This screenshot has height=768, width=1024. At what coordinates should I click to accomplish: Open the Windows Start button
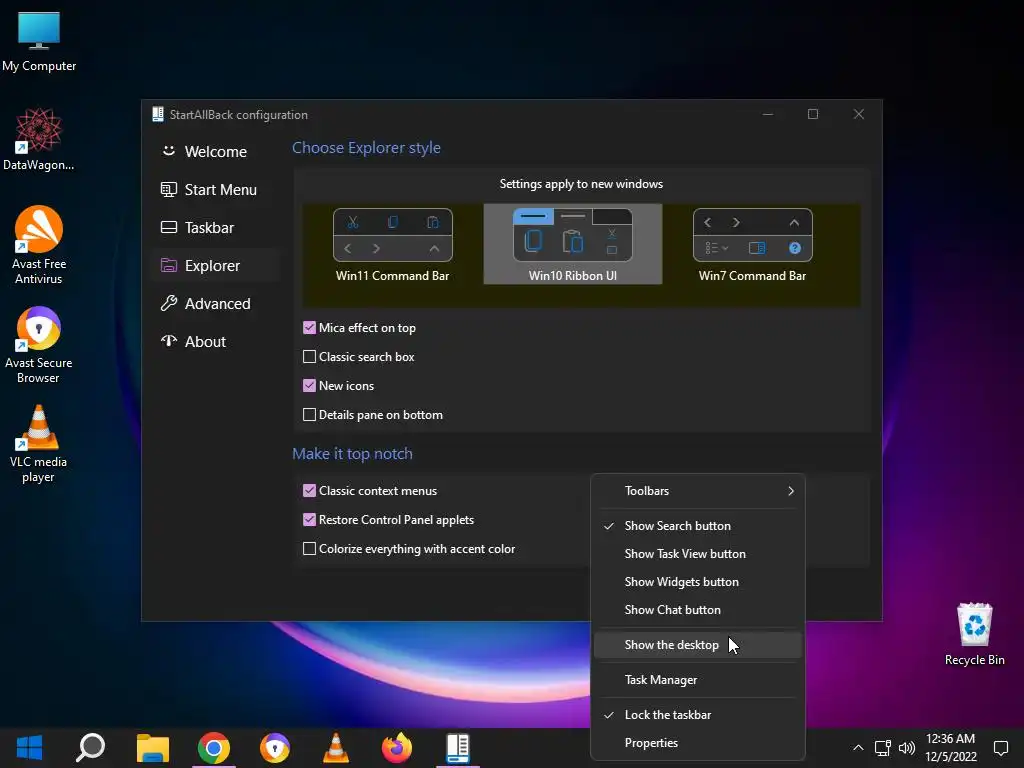tap(29, 748)
